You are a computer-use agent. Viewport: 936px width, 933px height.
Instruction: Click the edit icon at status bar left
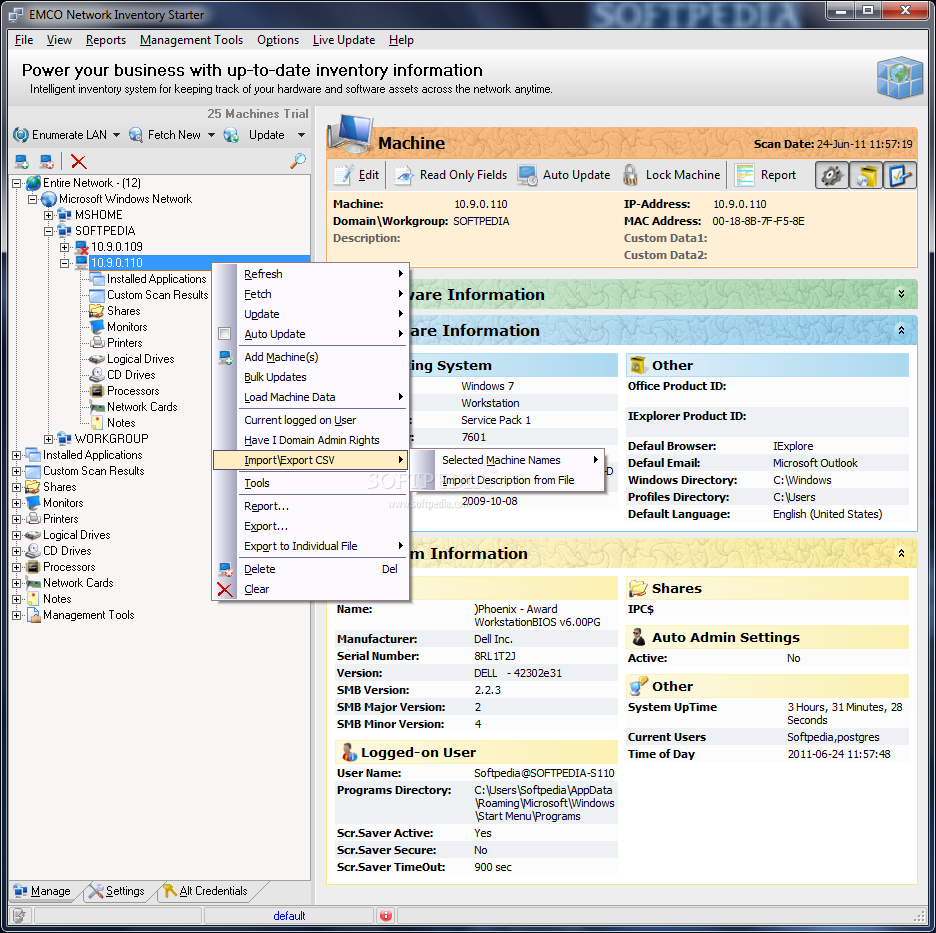coord(19,915)
